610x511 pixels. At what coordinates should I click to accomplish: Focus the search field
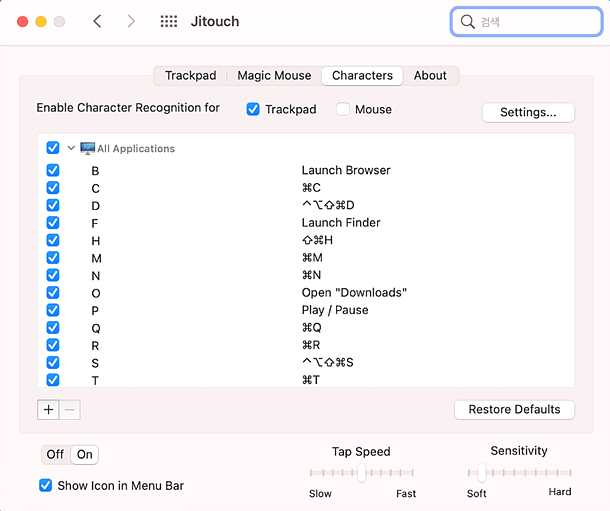[526, 22]
